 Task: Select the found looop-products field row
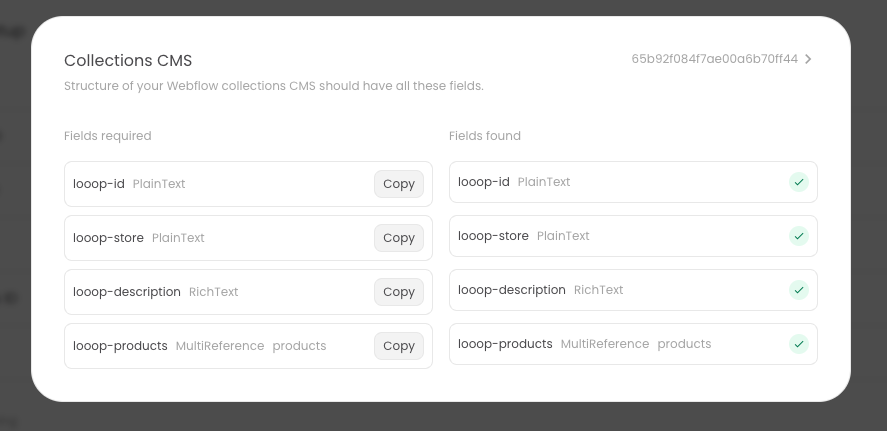pyautogui.click(x=620, y=344)
